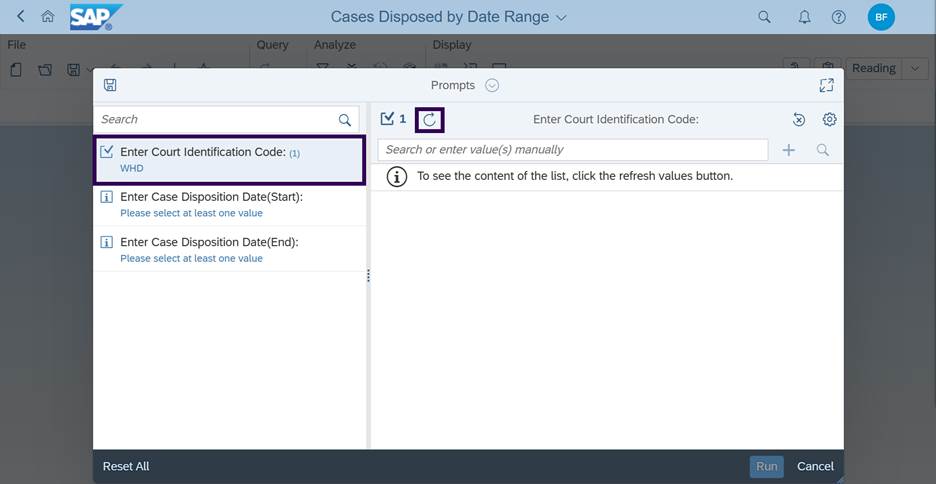Viewport: 936px width, 484px height.
Task: Click the plus add value icon
Action: tap(789, 150)
